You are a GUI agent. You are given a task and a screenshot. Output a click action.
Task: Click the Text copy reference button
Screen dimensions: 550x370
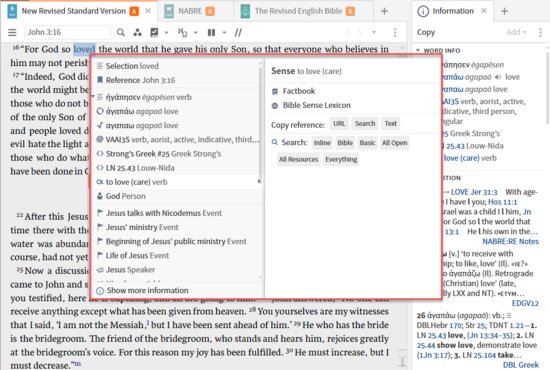pyautogui.click(x=390, y=123)
